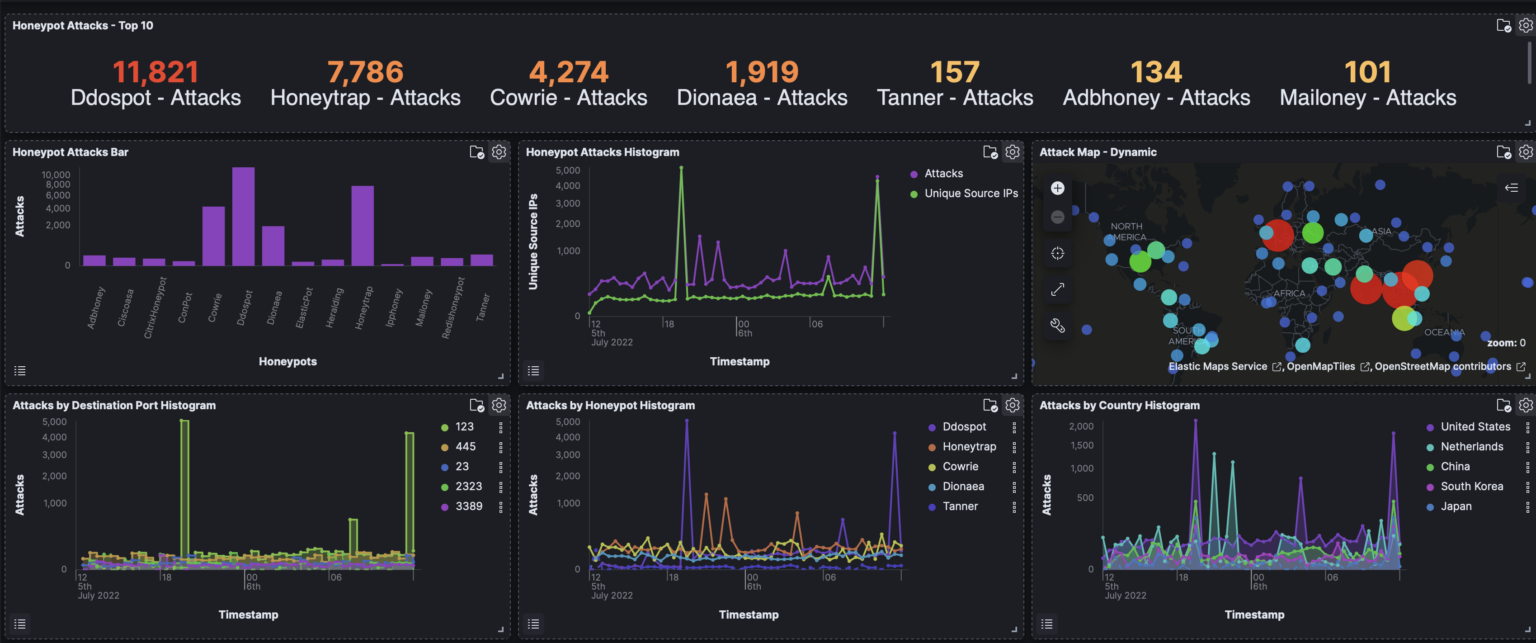1536x643 pixels.
Task: Open the Elastic Maps Service link
Action: (x=1217, y=366)
